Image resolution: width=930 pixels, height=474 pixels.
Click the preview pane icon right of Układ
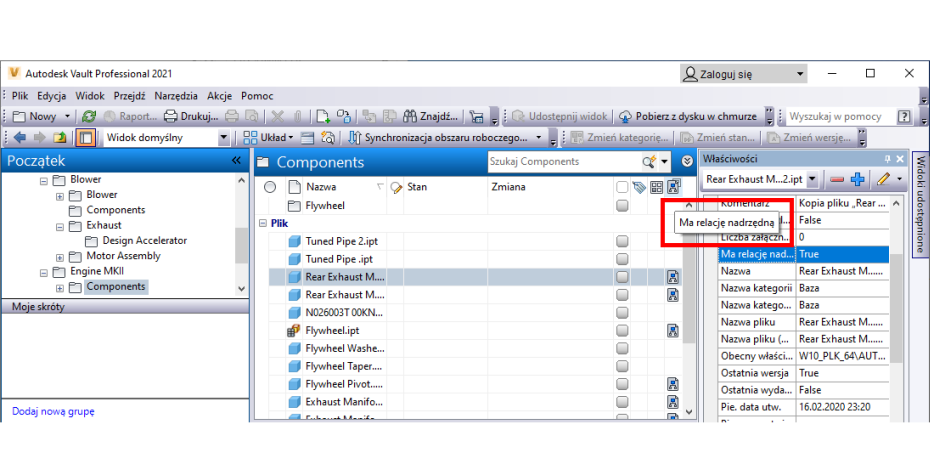coord(307,138)
